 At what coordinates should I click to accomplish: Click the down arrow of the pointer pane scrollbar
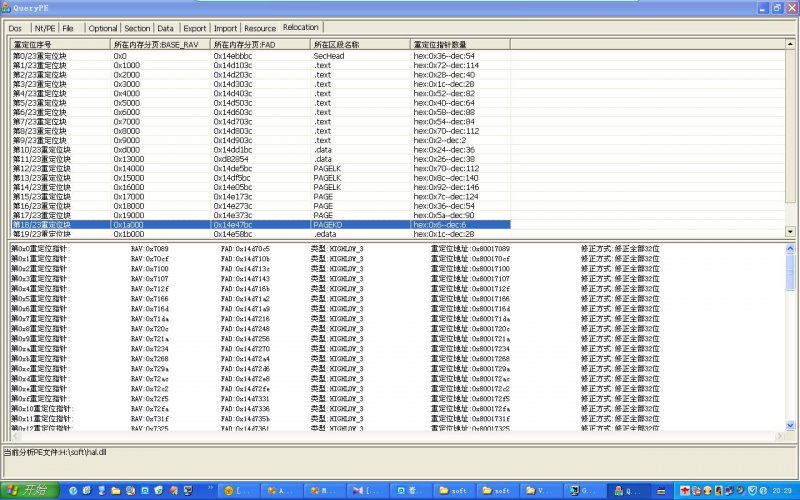pos(790,424)
